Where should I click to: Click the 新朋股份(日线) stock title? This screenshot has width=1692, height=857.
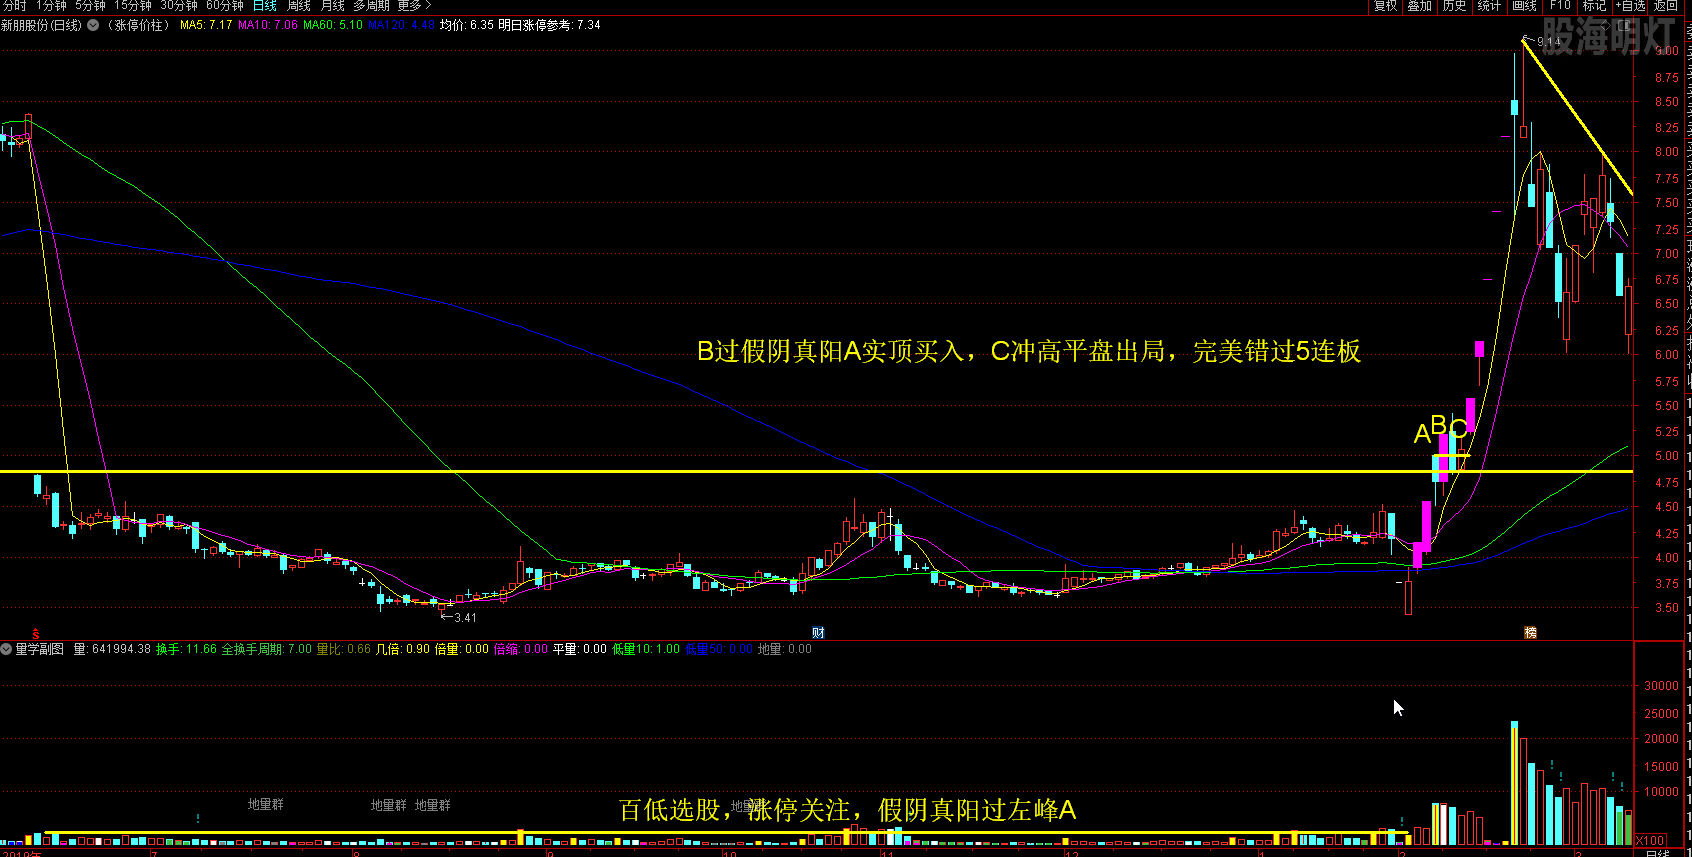coord(42,25)
